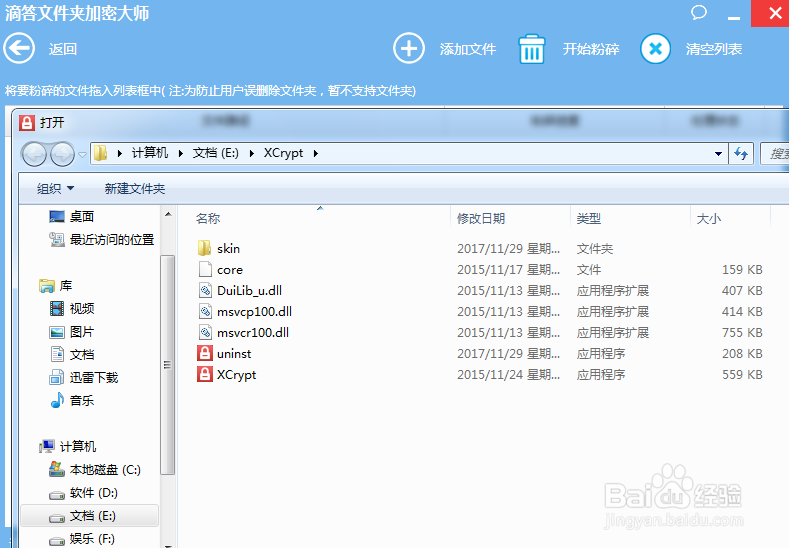Click the 添加文件 text button
This screenshot has height=548, width=789.
pos(468,49)
